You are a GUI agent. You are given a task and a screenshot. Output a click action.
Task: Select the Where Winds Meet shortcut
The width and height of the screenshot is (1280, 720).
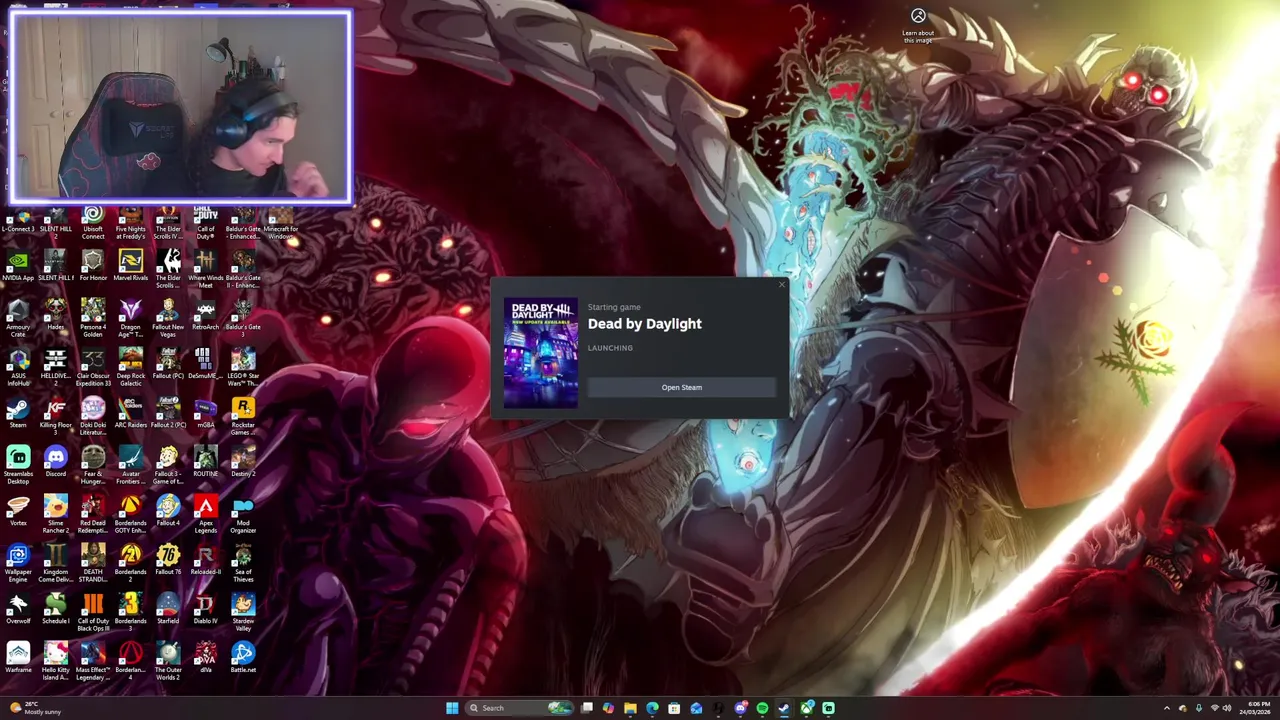205,270
